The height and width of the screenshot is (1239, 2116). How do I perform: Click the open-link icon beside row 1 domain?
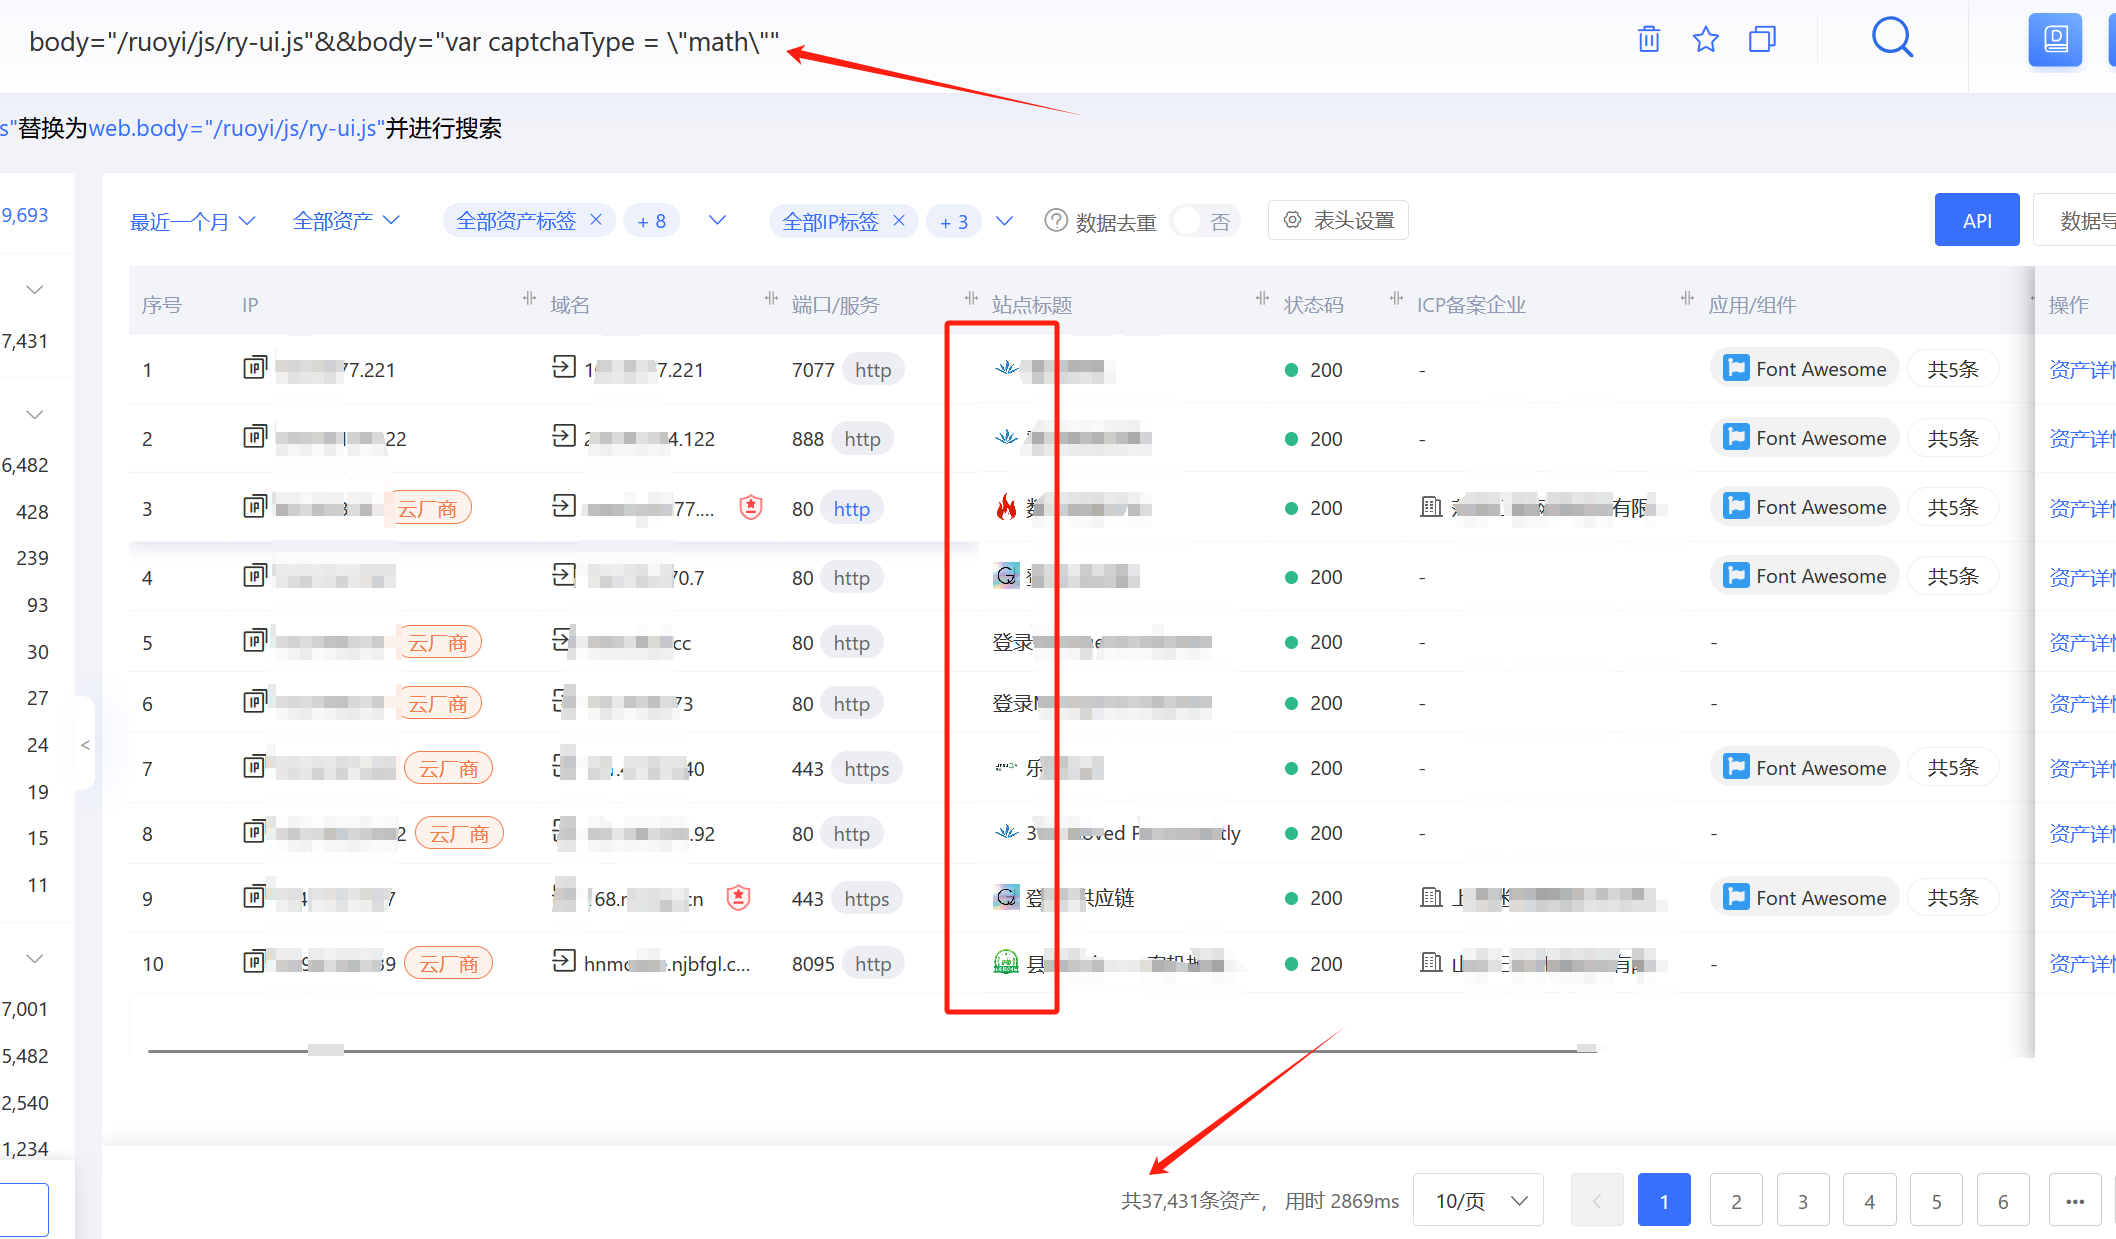pos(564,368)
